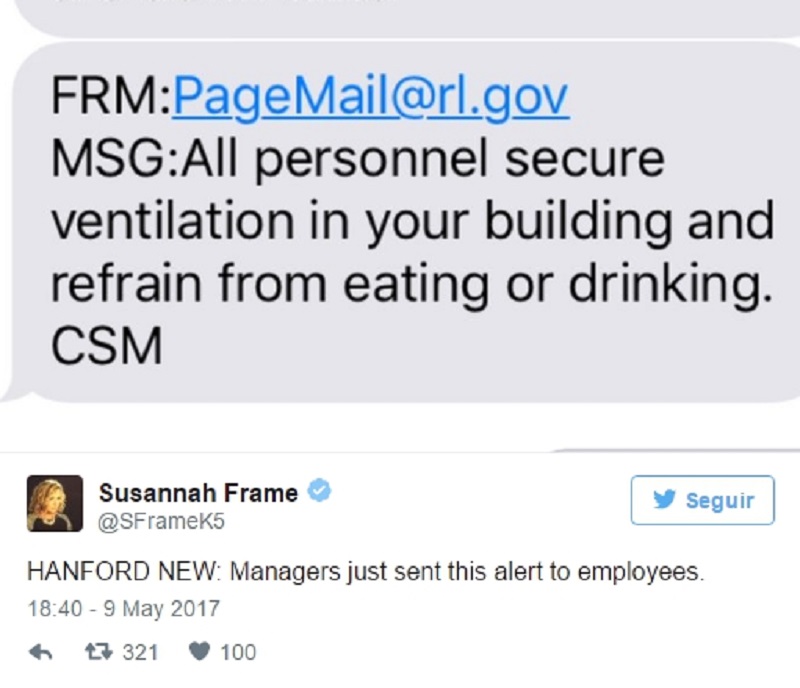Open the Susannah Frame display name
Screen dimensions: 800x688
[x=198, y=492]
